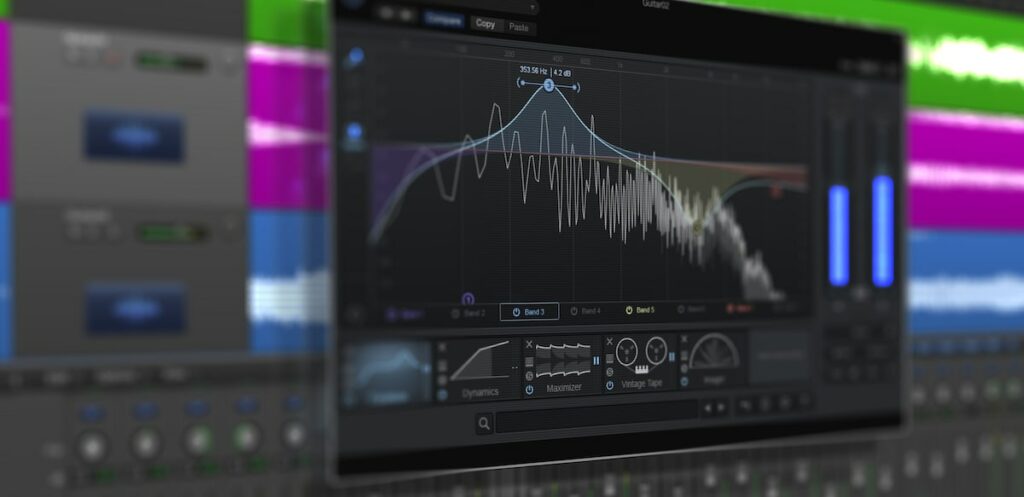This screenshot has width=1024, height=497.
Task: Click the Vintage Tape solo S icon
Action: (x=609, y=371)
